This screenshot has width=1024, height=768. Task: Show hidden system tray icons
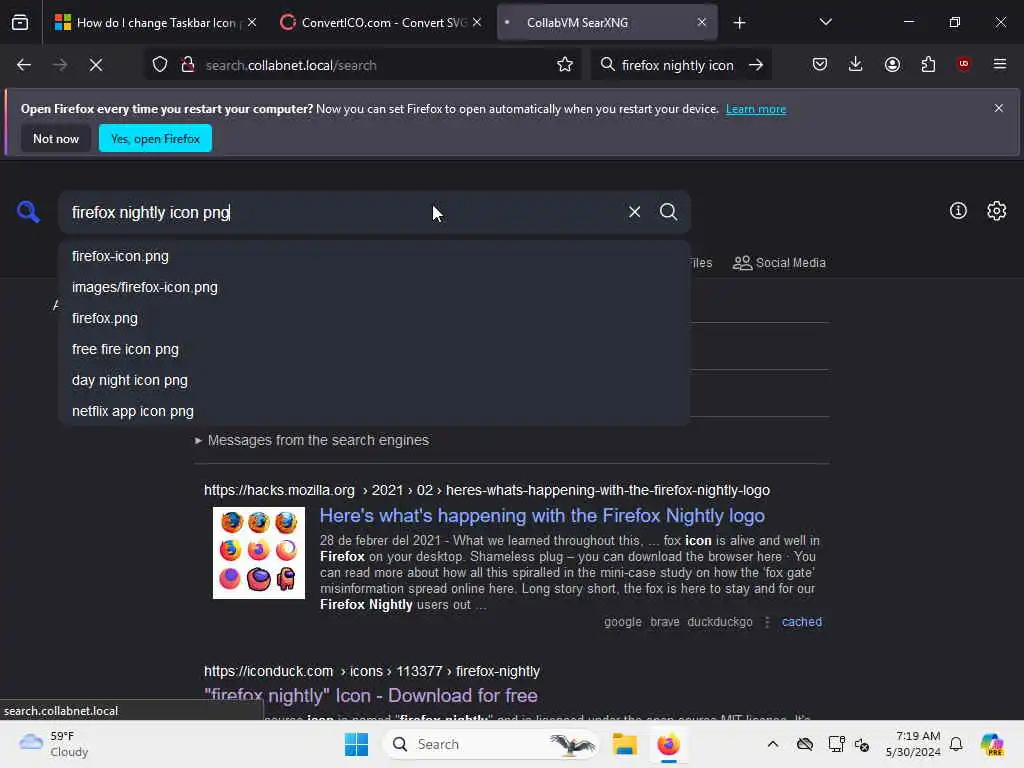tap(773, 744)
